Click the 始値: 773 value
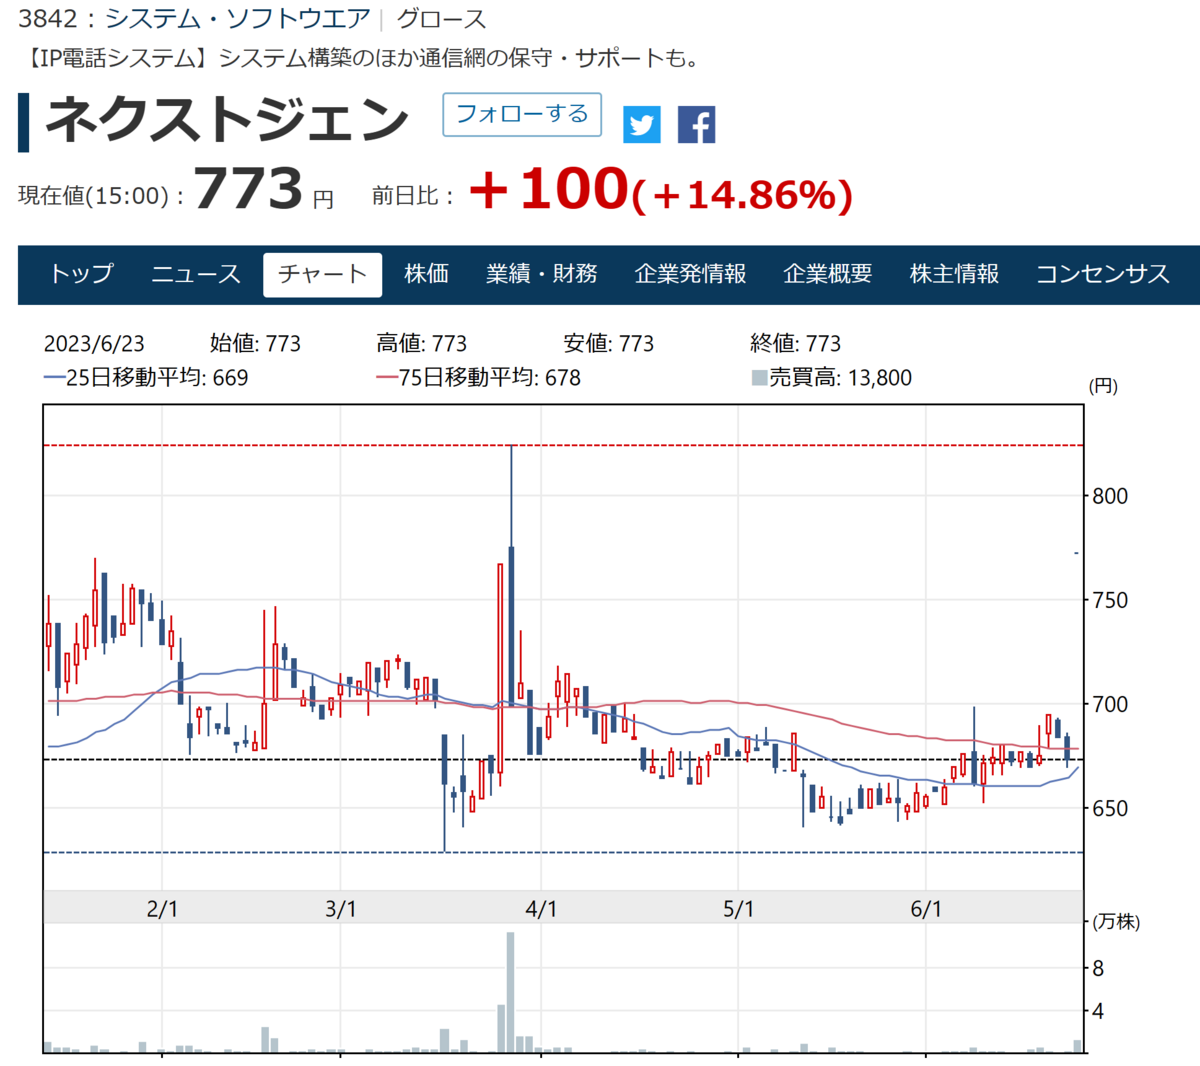This screenshot has height=1066, width=1200. 255,344
